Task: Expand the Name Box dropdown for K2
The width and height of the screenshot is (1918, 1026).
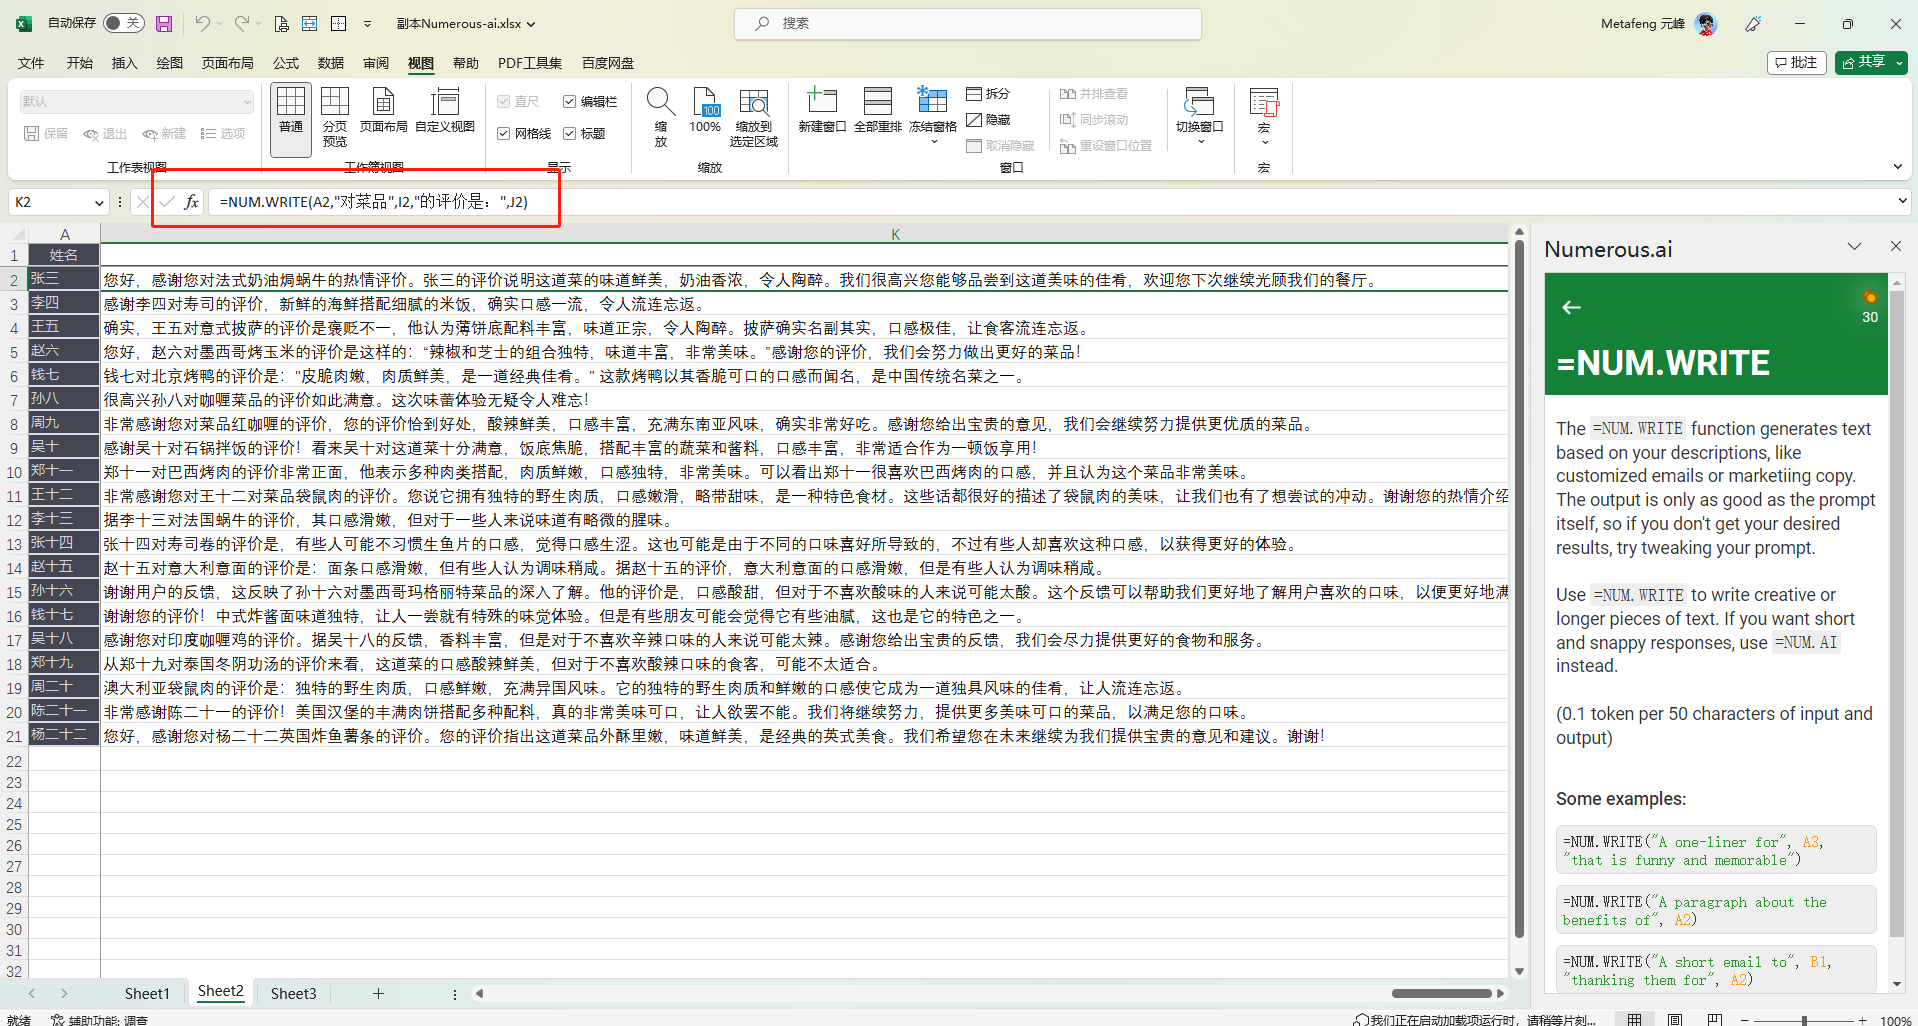Action: tap(99, 203)
